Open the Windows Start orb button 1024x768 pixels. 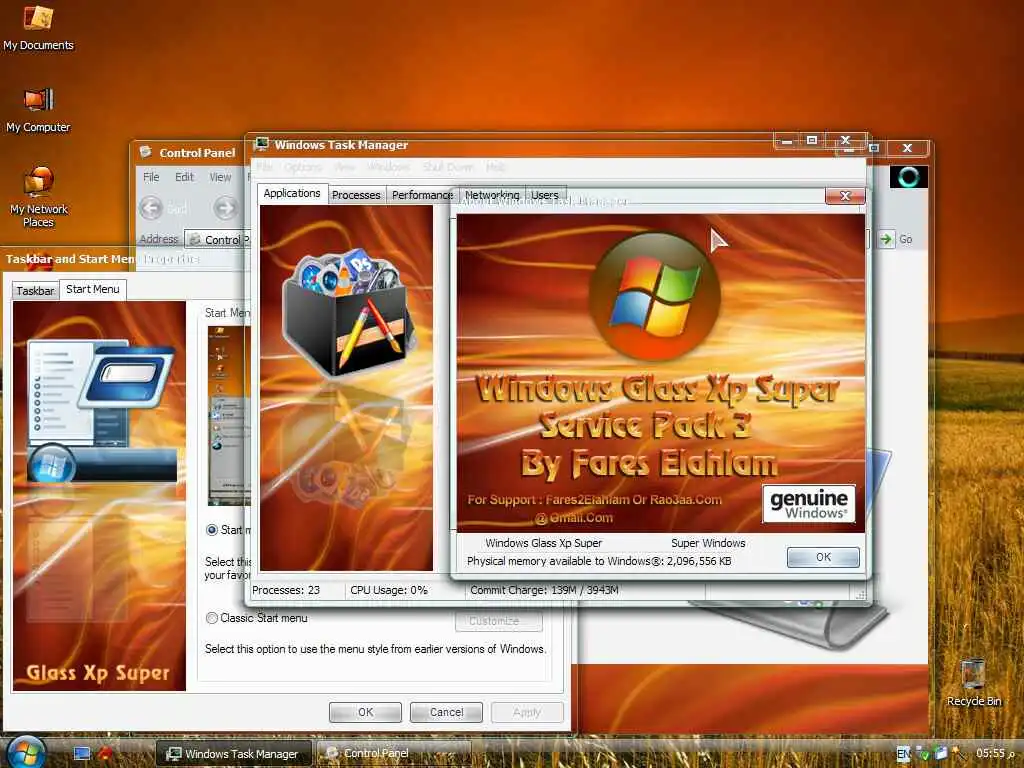(24, 753)
